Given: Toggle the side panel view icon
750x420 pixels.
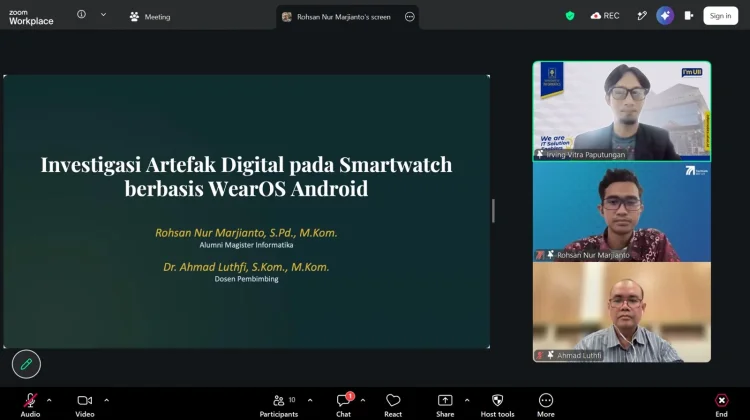Looking at the screenshot, I should click(689, 16).
